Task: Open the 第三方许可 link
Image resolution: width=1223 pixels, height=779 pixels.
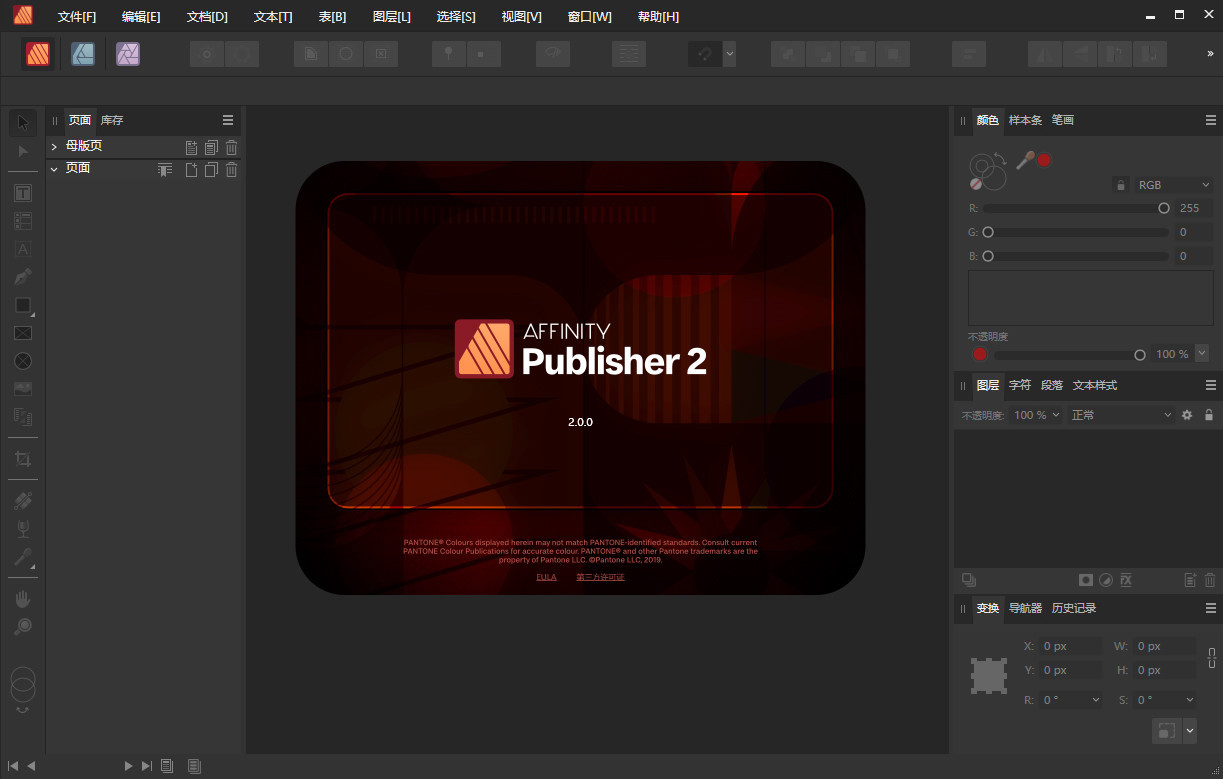Action: 600,576
